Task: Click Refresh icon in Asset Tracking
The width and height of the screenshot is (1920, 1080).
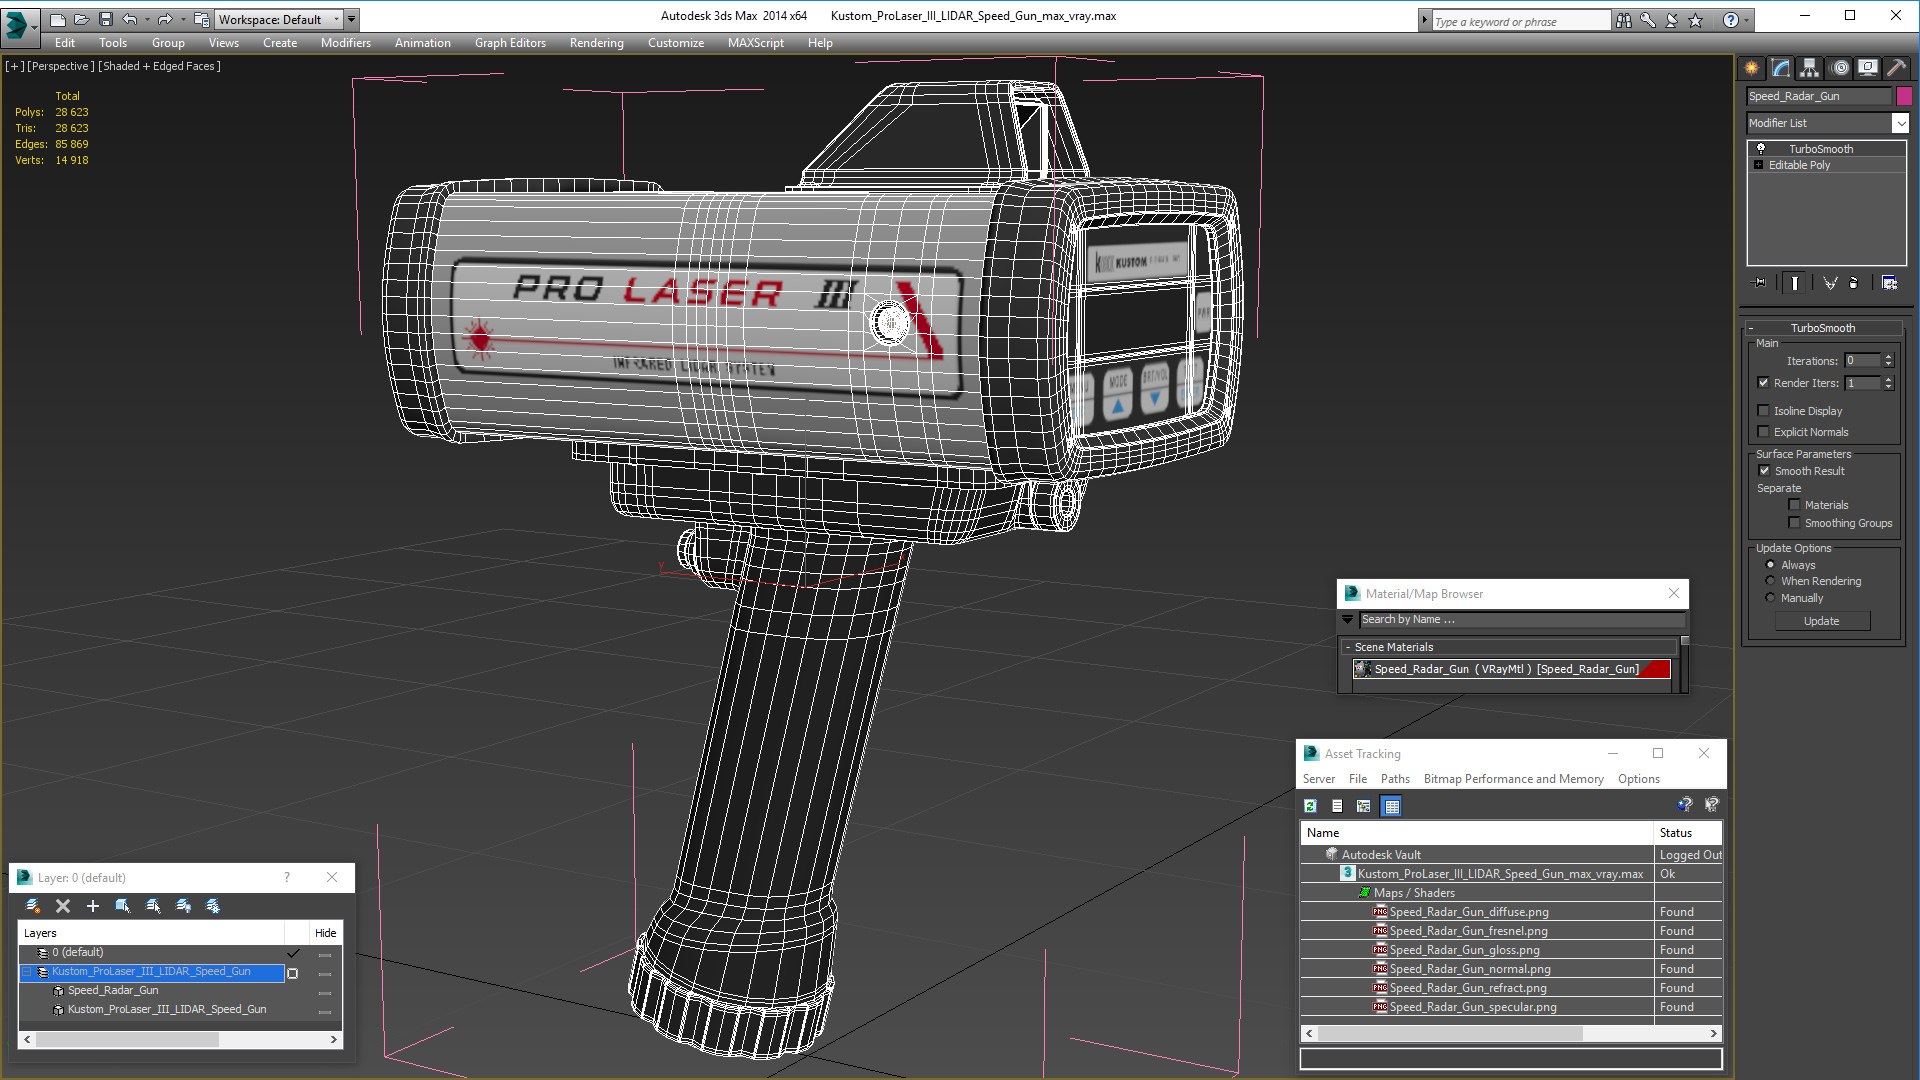Action: [1310, 806]
